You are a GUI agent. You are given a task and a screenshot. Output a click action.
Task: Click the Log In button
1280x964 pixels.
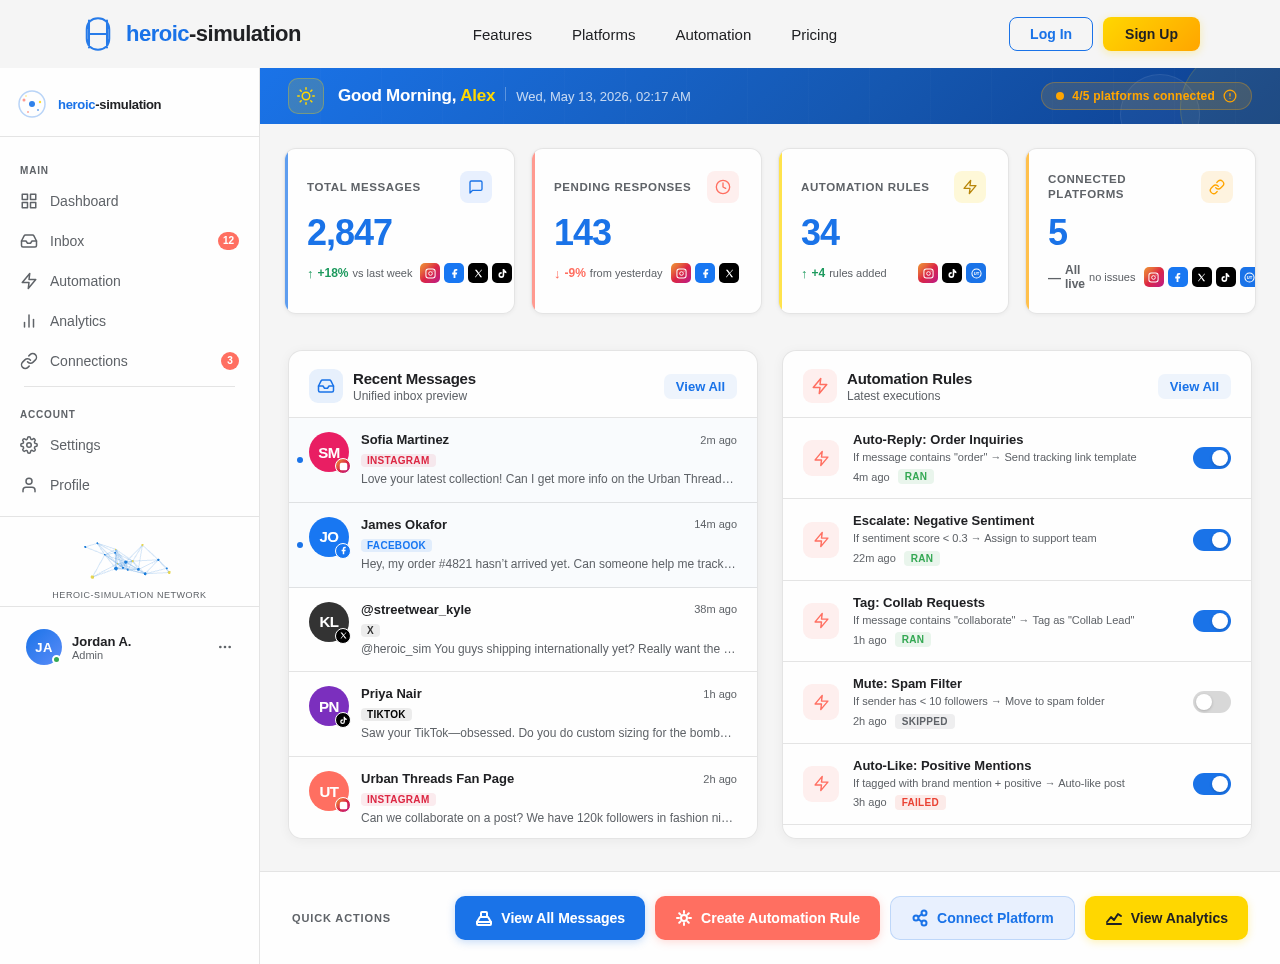pos(1051,34)
